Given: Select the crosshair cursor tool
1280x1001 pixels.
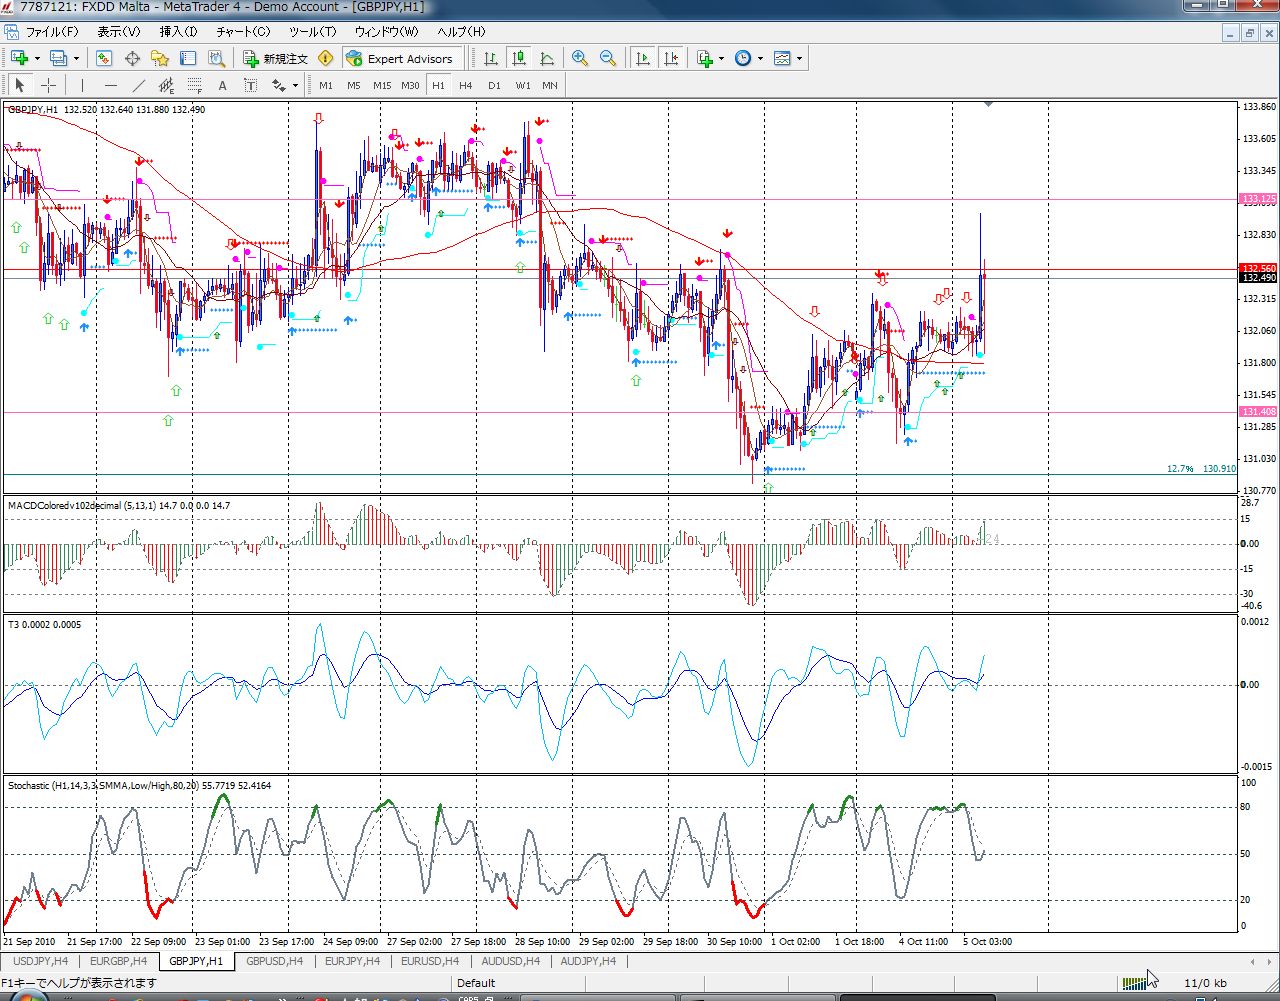Looking at the screenshot, I should 48,86.
